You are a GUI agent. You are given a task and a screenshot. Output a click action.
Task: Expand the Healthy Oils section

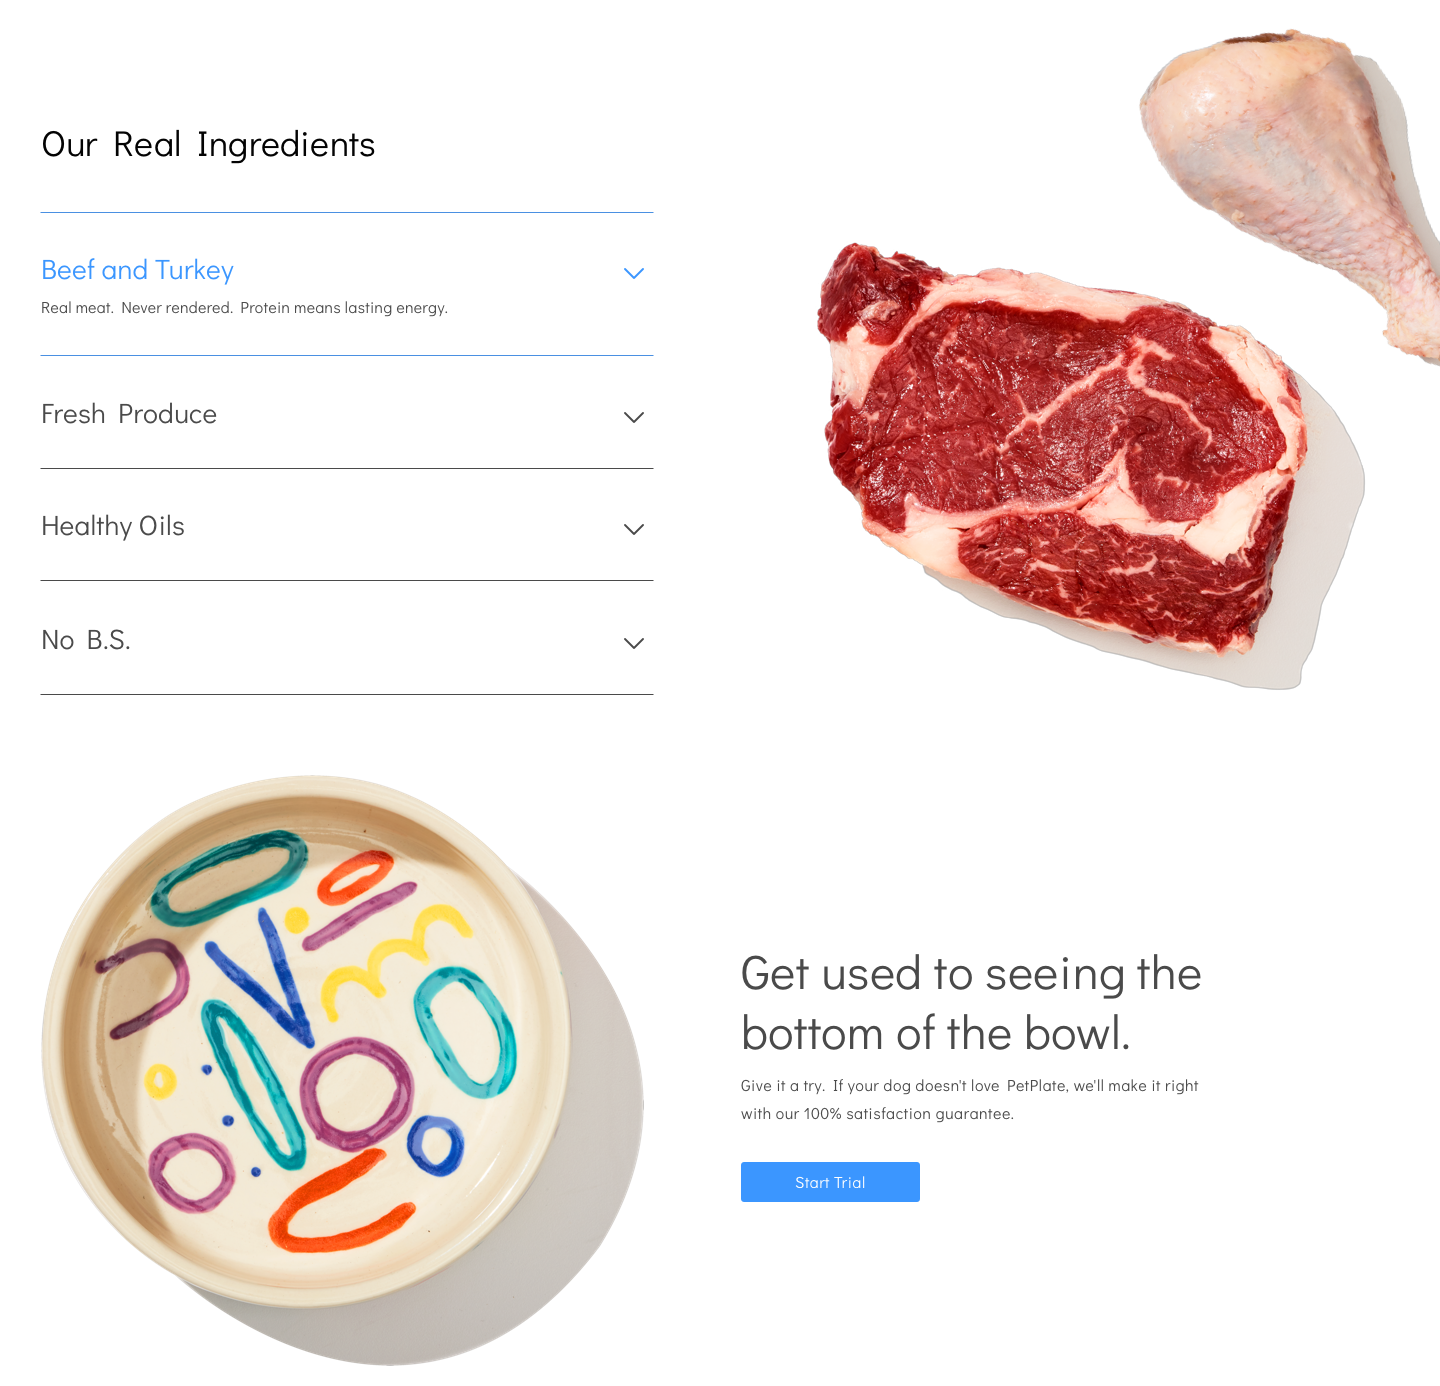(347, 526)
